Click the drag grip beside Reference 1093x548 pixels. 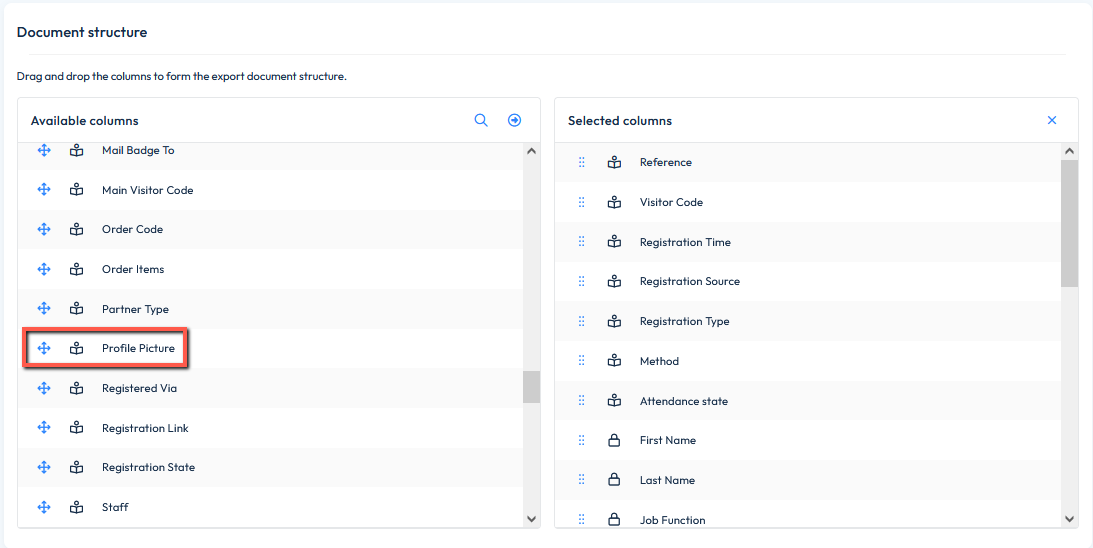click(x=581, y=162)
